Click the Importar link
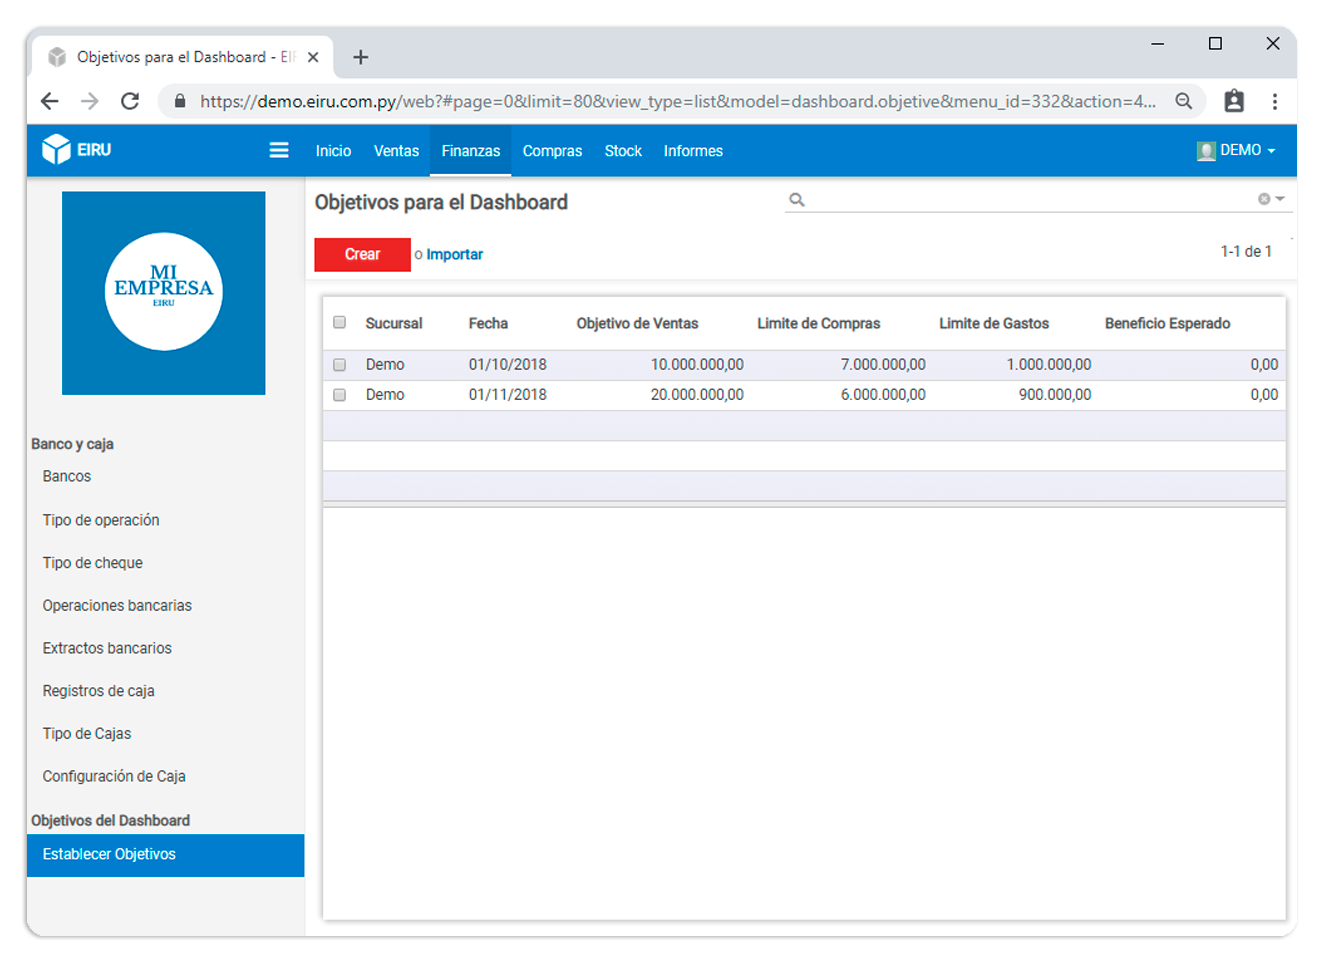This screenshot has width=1326, height=970. [x=455, y=255]
